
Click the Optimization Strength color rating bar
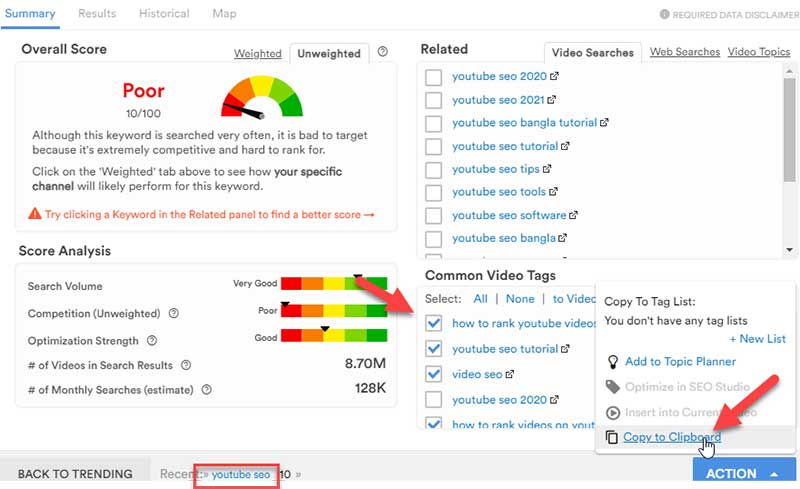click(334, 335)
